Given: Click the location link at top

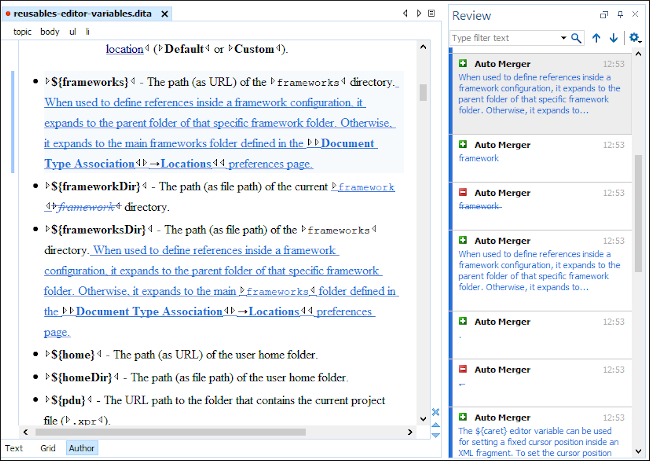Looking at the screenshot, I should 124,48.
